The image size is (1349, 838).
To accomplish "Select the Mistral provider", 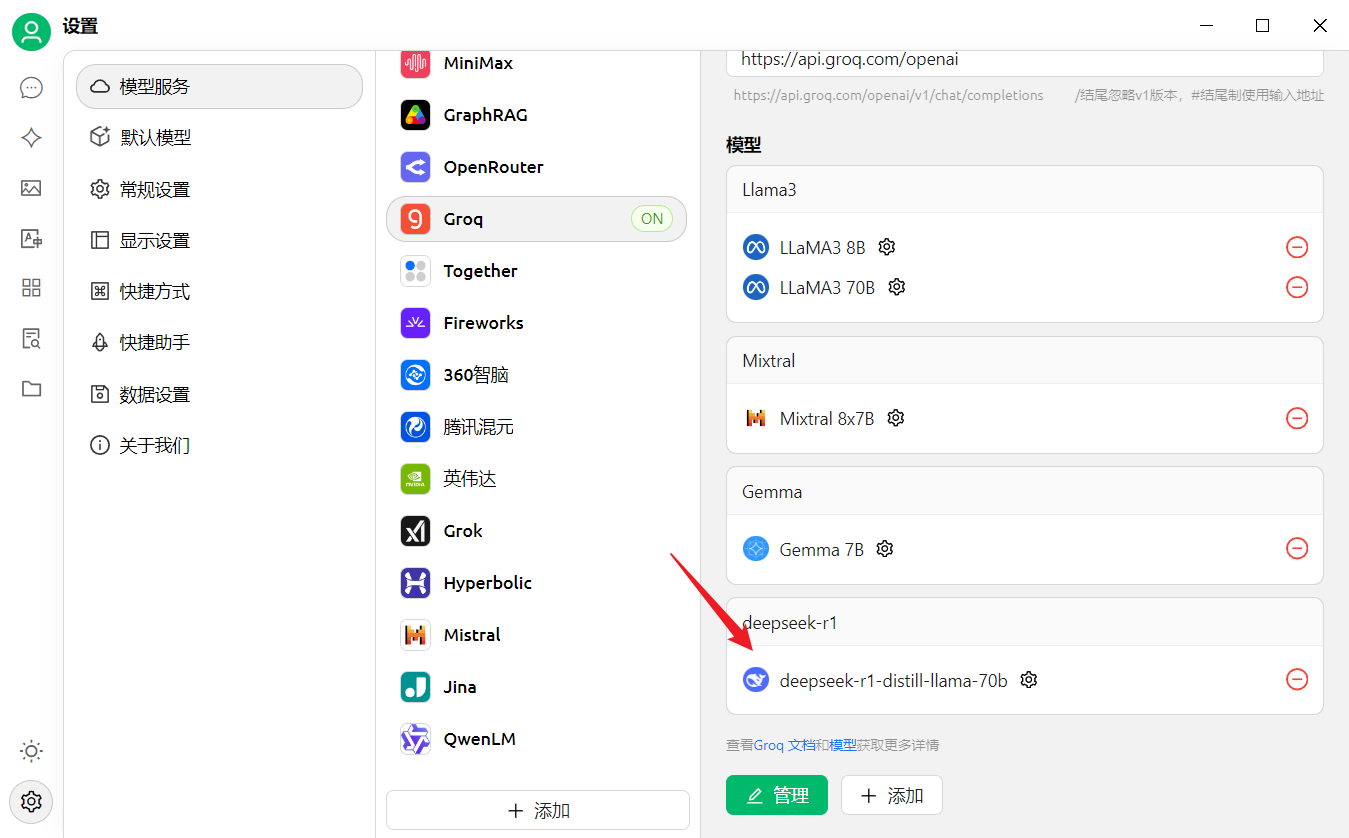I will point(536,635).
